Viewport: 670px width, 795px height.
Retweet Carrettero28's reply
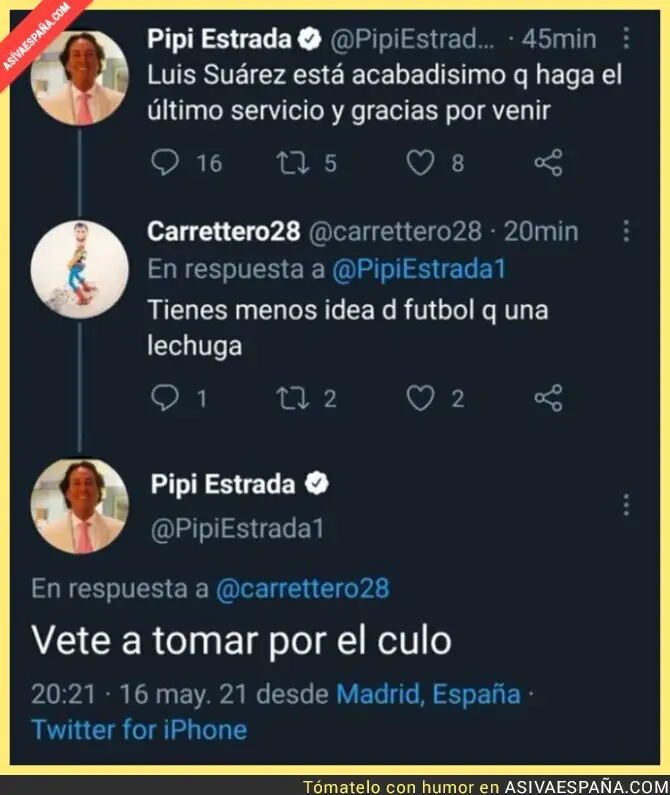pyautogui.click(x=292, y=399)
